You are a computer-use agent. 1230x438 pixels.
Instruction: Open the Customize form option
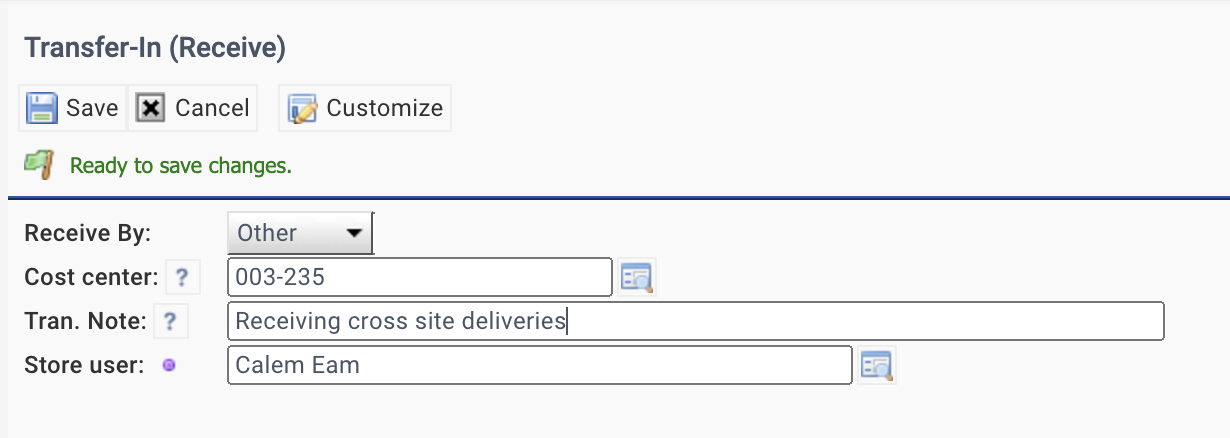coord(365,108)
